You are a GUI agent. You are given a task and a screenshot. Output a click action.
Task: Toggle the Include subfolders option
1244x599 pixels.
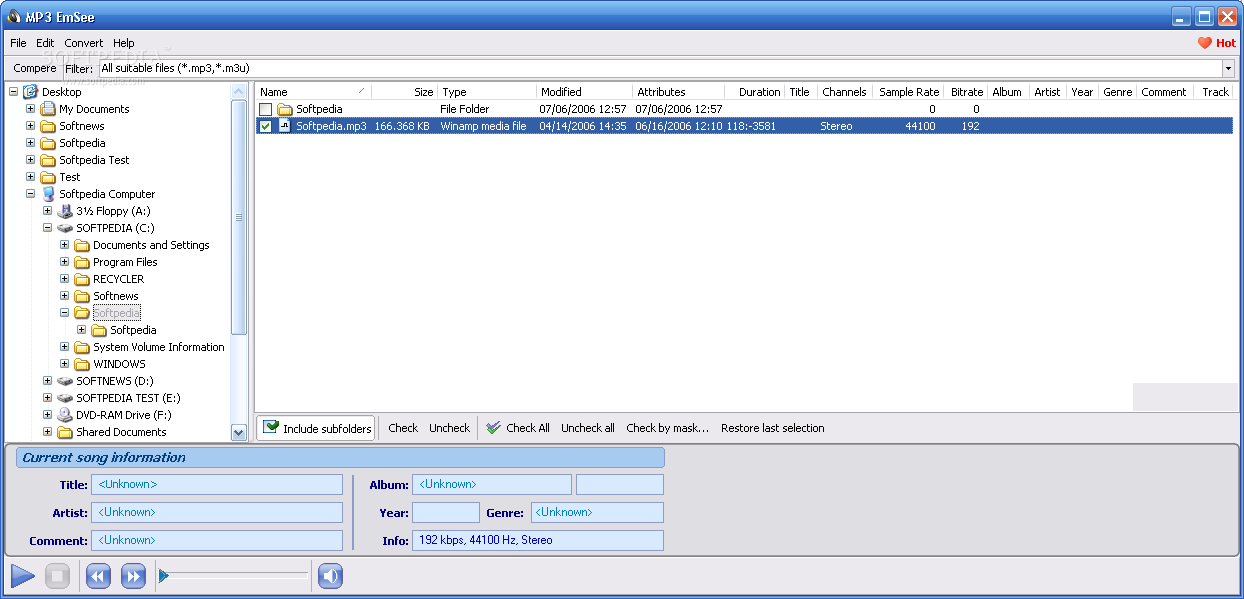click(316, 428)
